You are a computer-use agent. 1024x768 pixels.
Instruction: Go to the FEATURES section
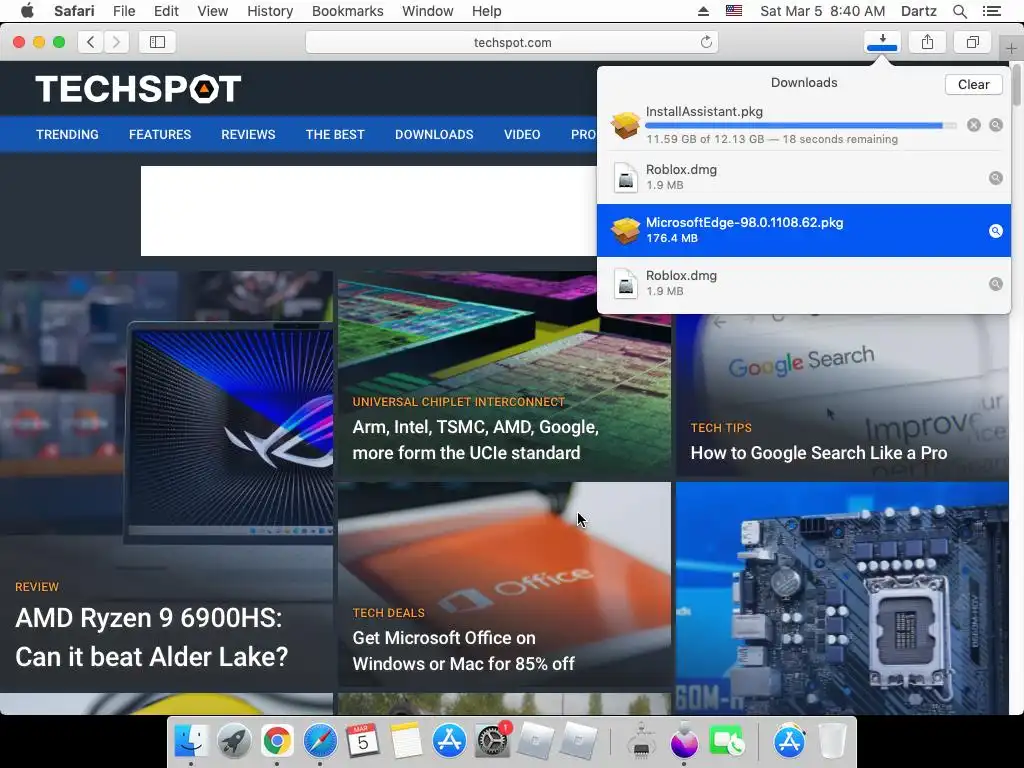(160, 135)
